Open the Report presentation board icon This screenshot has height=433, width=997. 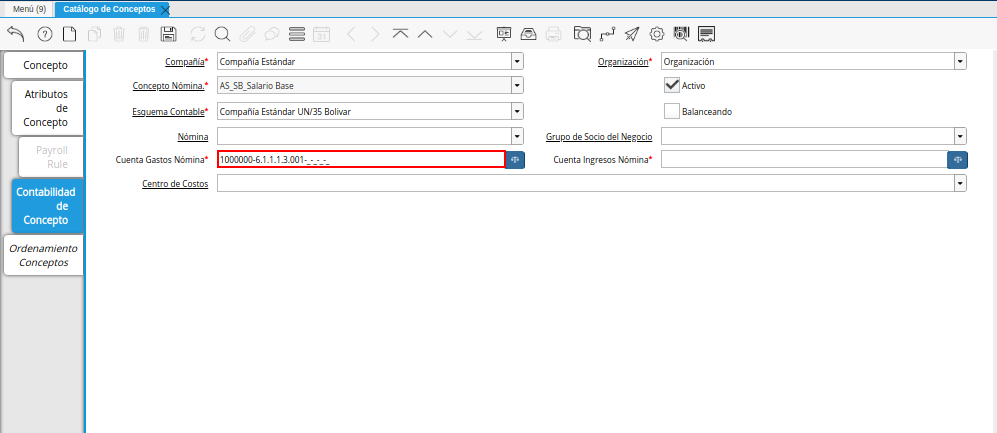tap(504, 34)
